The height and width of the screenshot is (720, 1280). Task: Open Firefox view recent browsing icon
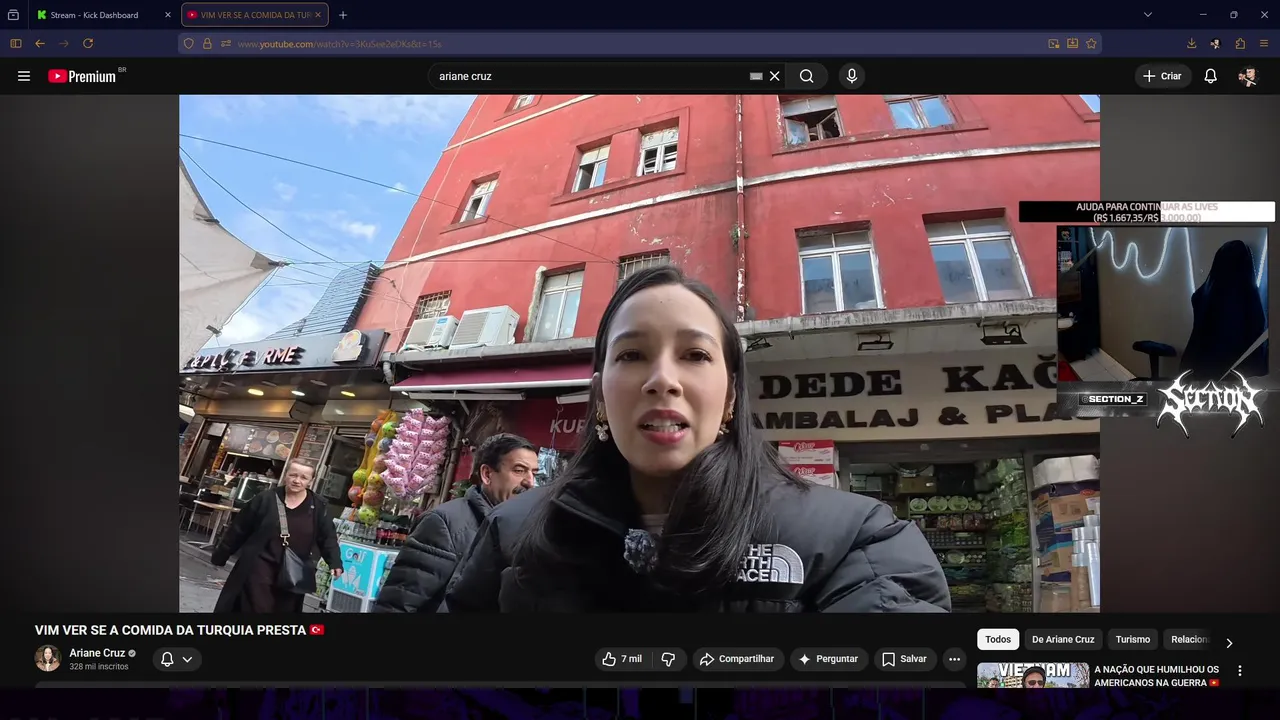pos(13,15)
